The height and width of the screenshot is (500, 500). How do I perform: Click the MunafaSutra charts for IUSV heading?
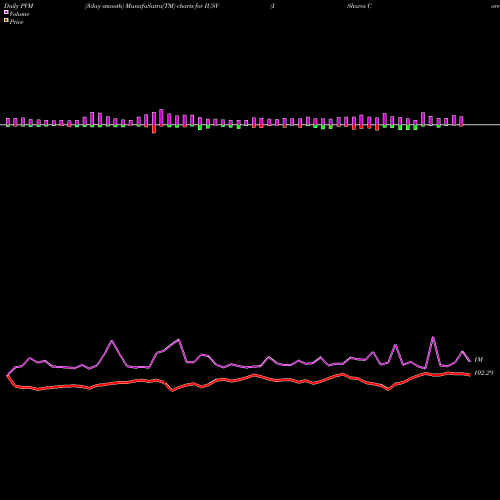(x=152, y=6)
